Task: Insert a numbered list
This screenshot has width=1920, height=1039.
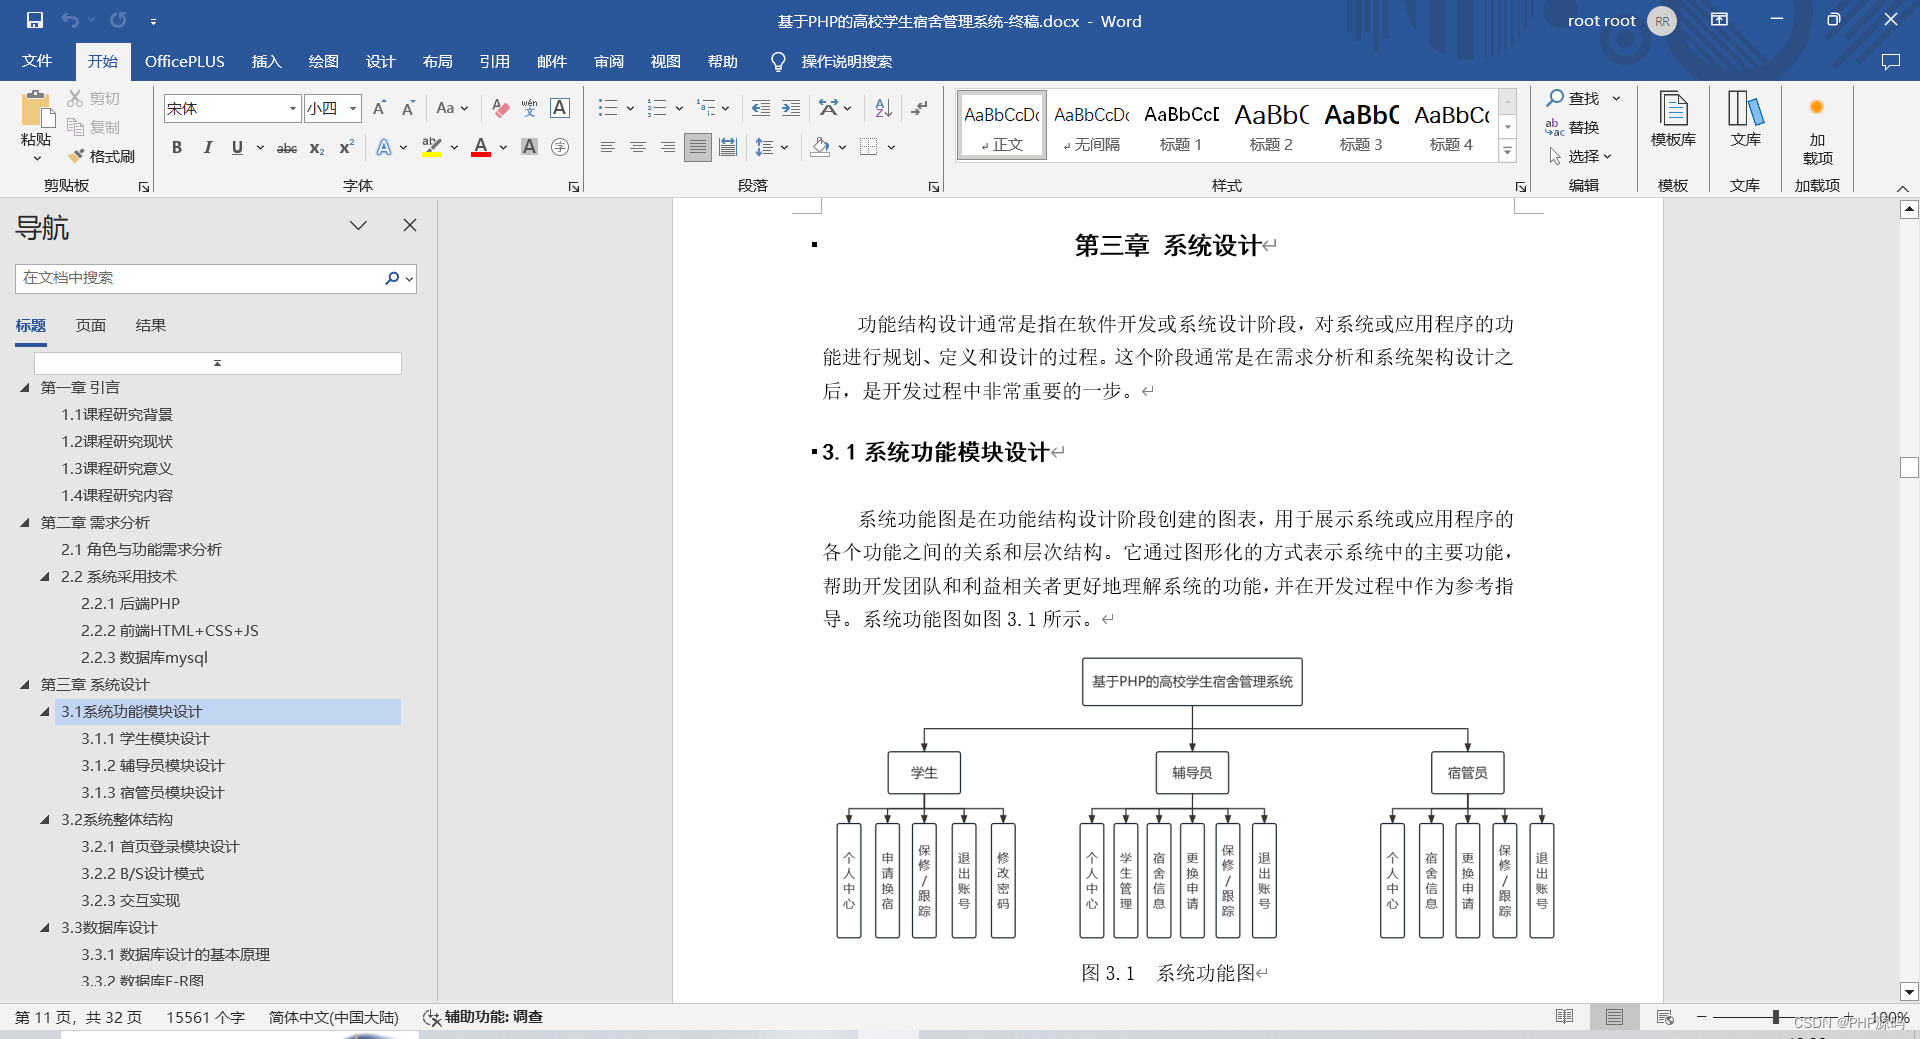Action: coord(657,108)
